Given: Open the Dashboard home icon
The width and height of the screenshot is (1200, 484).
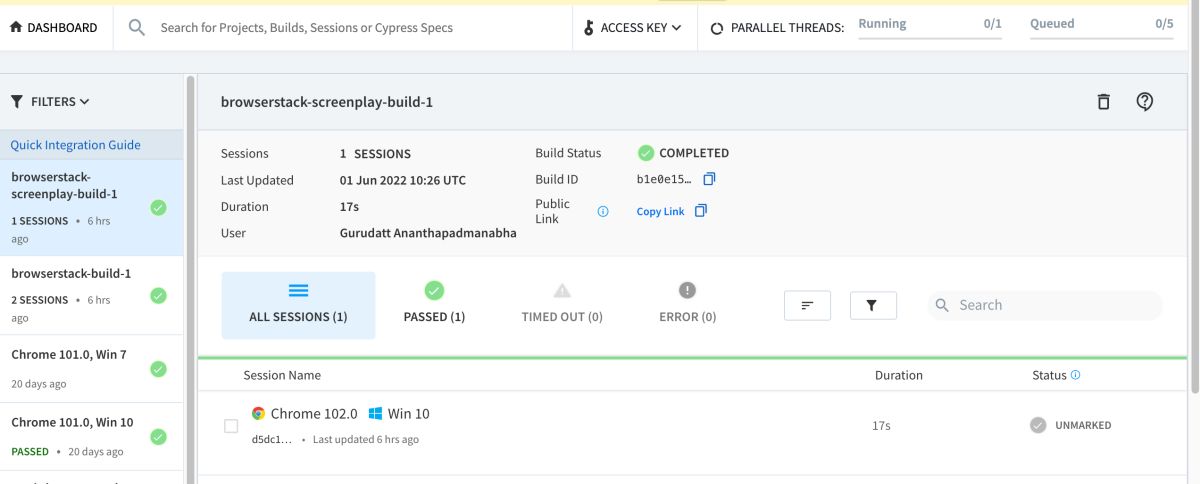Looking at the screenshot, I should (x=15, y=28).
